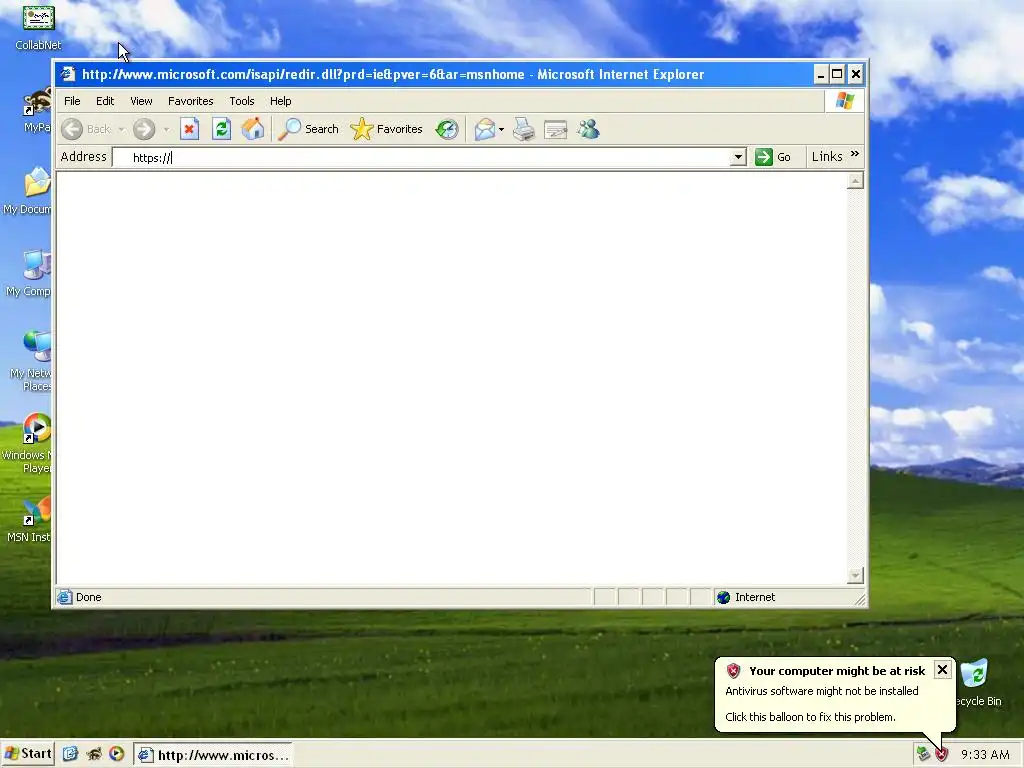Select My Network Places desktop icon
The image size is (1024, 768).
[30, 360]
